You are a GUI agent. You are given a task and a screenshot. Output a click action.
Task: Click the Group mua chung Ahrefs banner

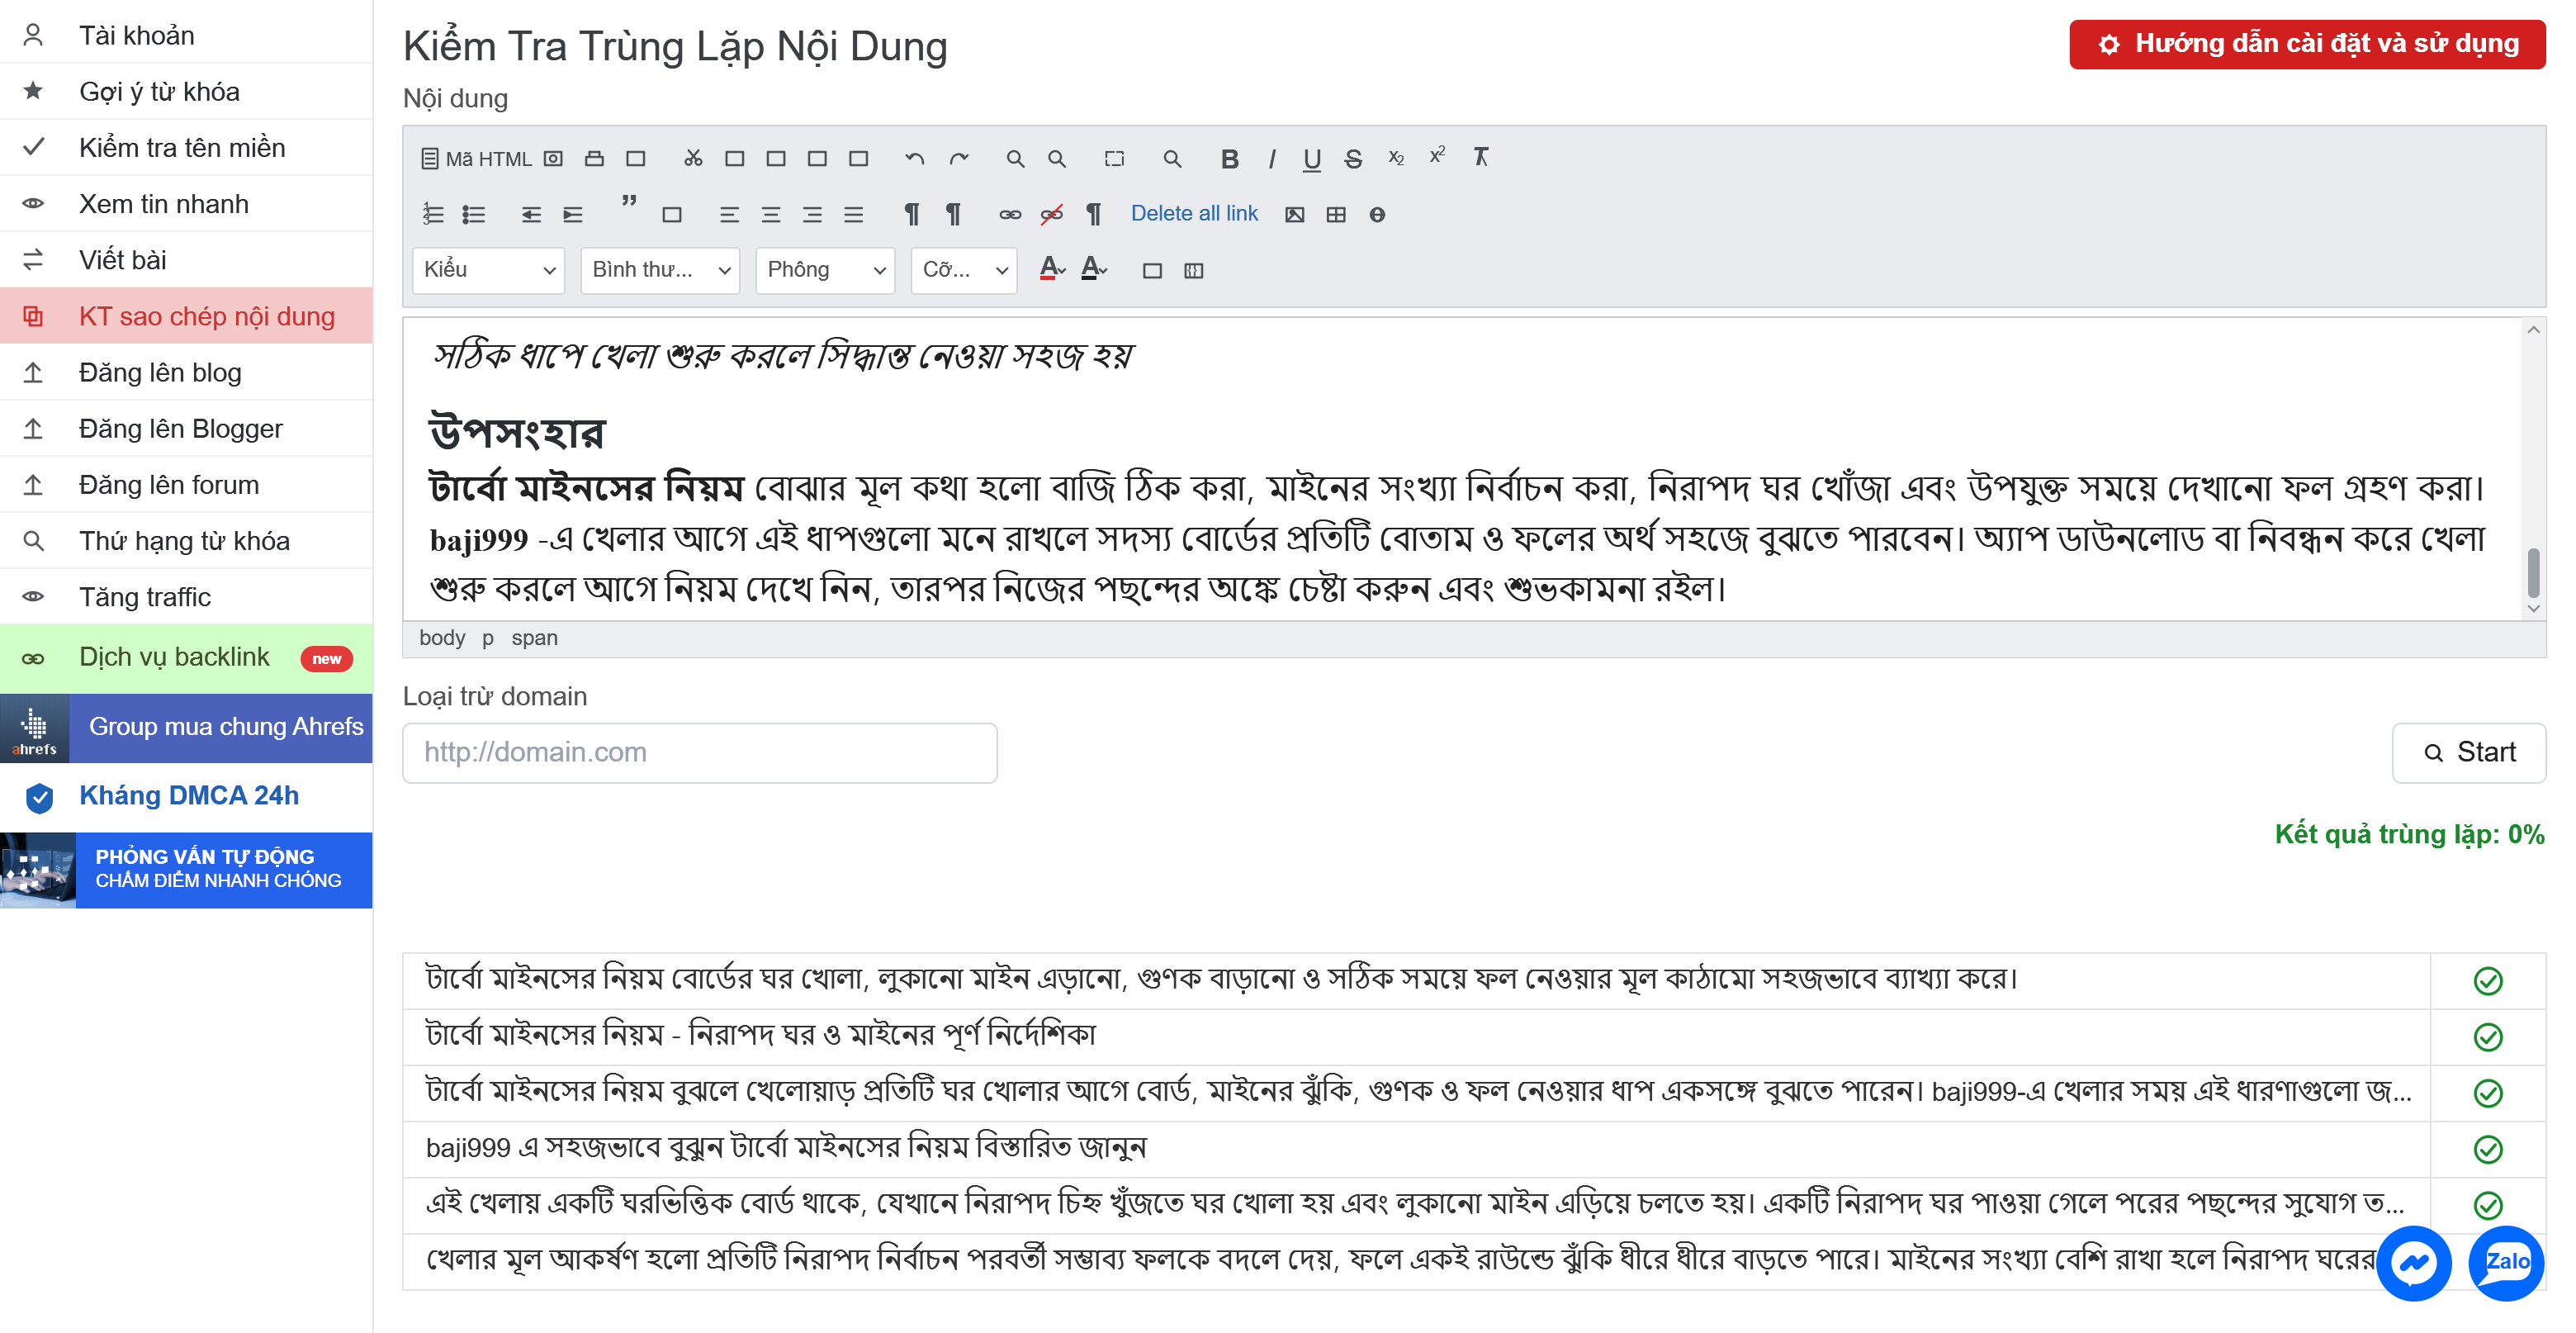pyautogui.click(x=186, y=728)
